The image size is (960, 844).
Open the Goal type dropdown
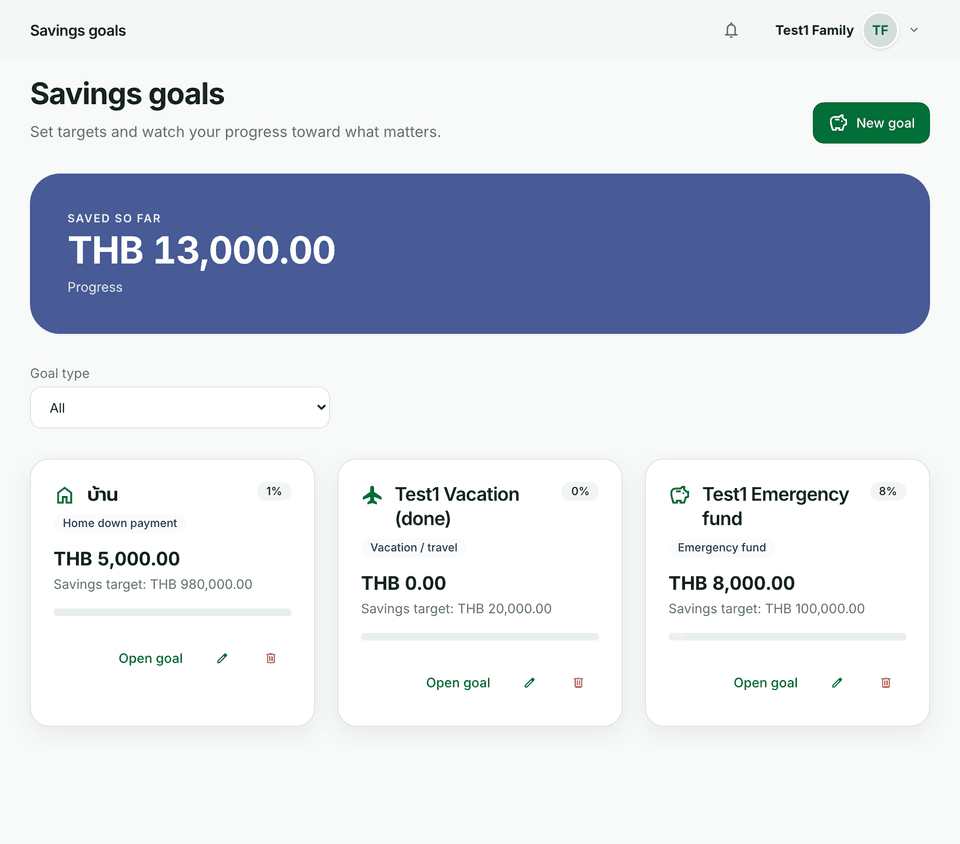click(180, 408)
